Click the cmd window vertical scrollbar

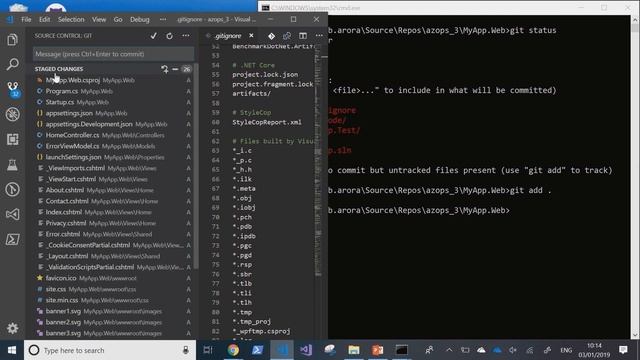click(635, 178)
